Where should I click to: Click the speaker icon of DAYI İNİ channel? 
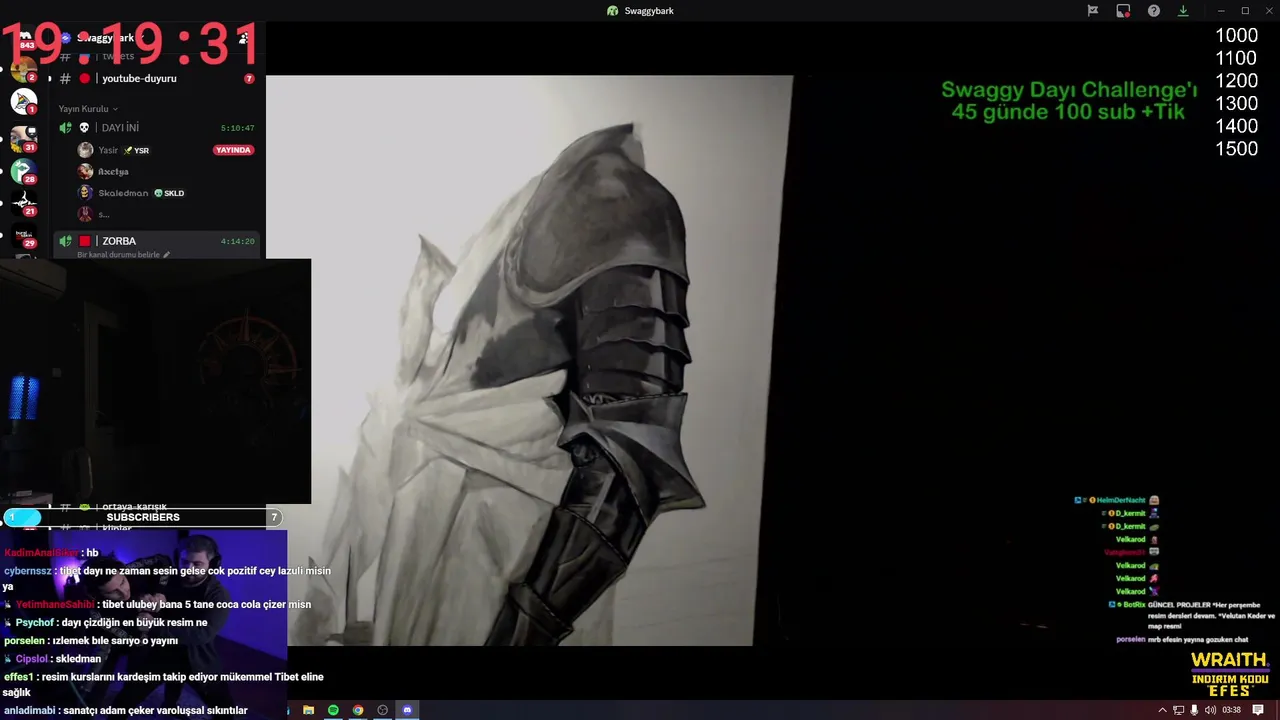[65, 128]
